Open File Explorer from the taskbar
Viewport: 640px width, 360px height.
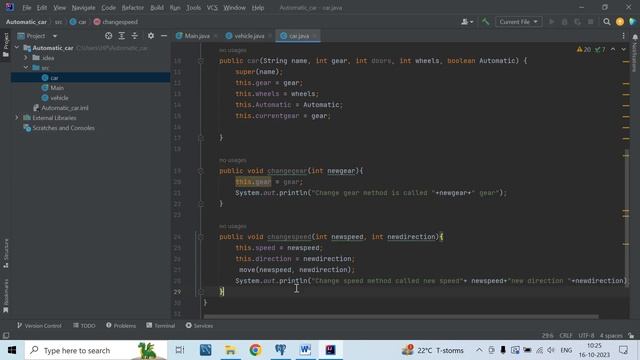point(230,350)
